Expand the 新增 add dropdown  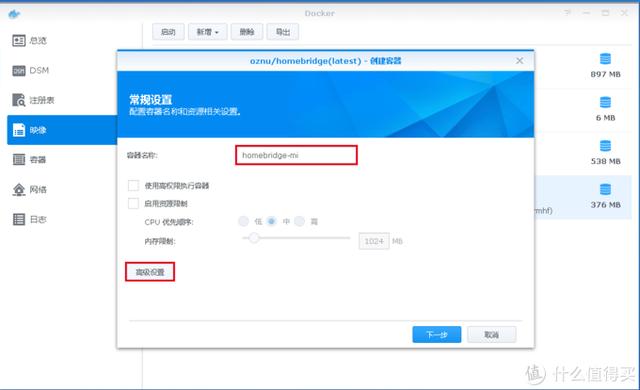point(207,32)
